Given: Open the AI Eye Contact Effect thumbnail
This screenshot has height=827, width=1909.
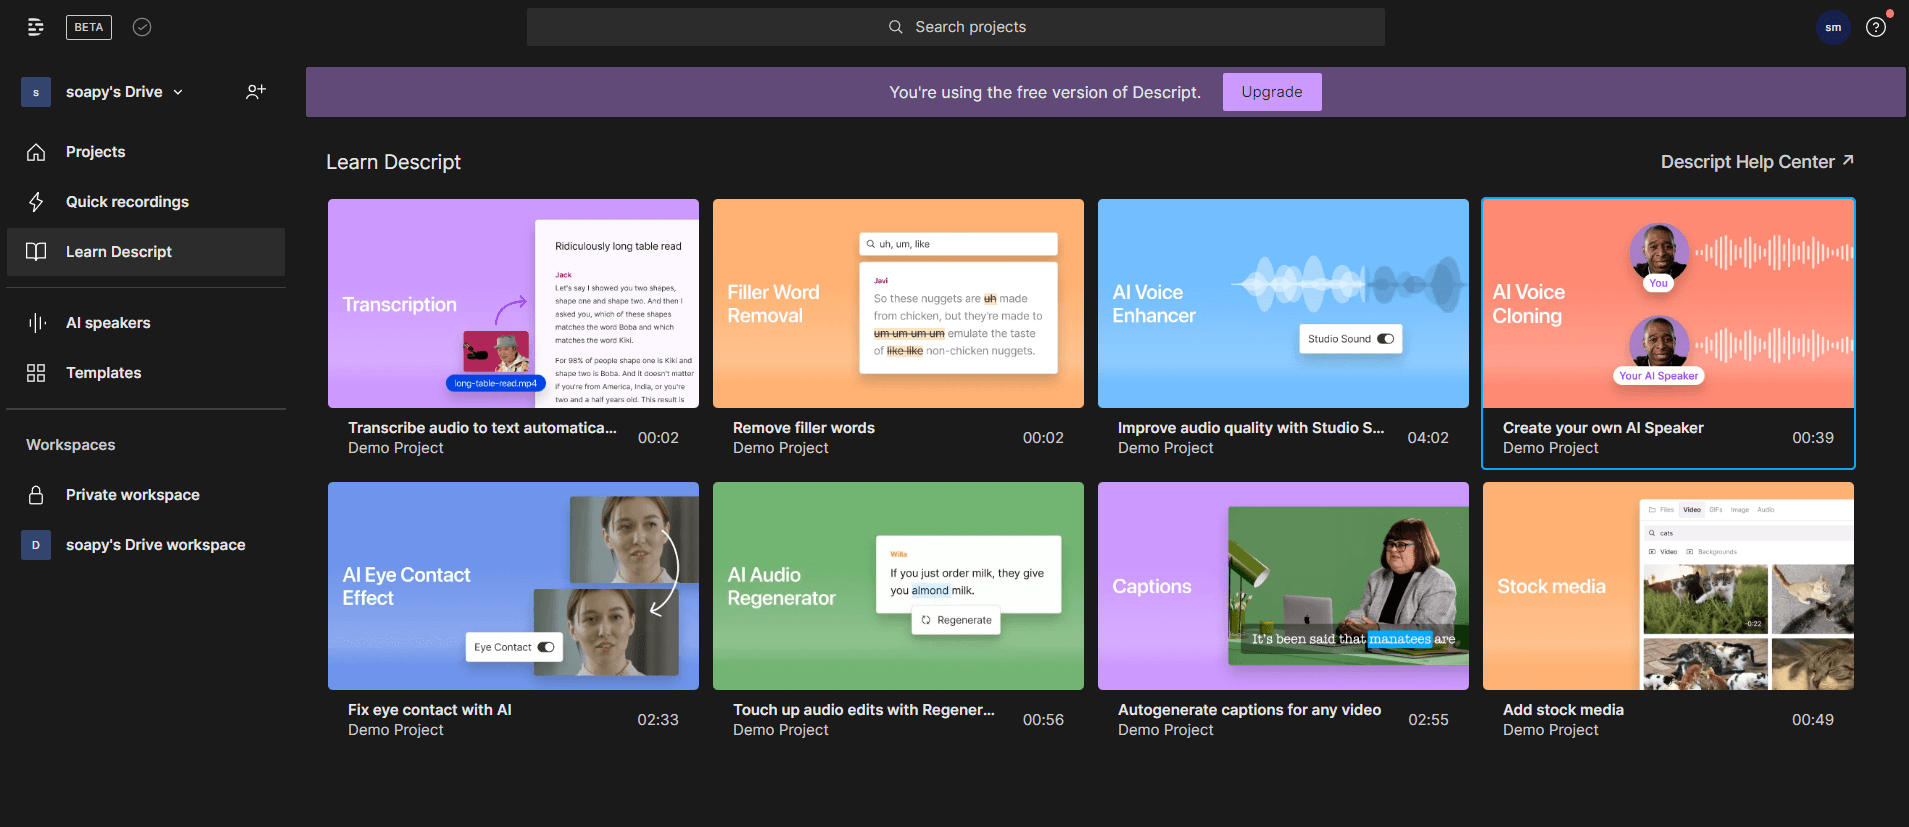Looking at the screenshot, I should (x=513, y=586).
